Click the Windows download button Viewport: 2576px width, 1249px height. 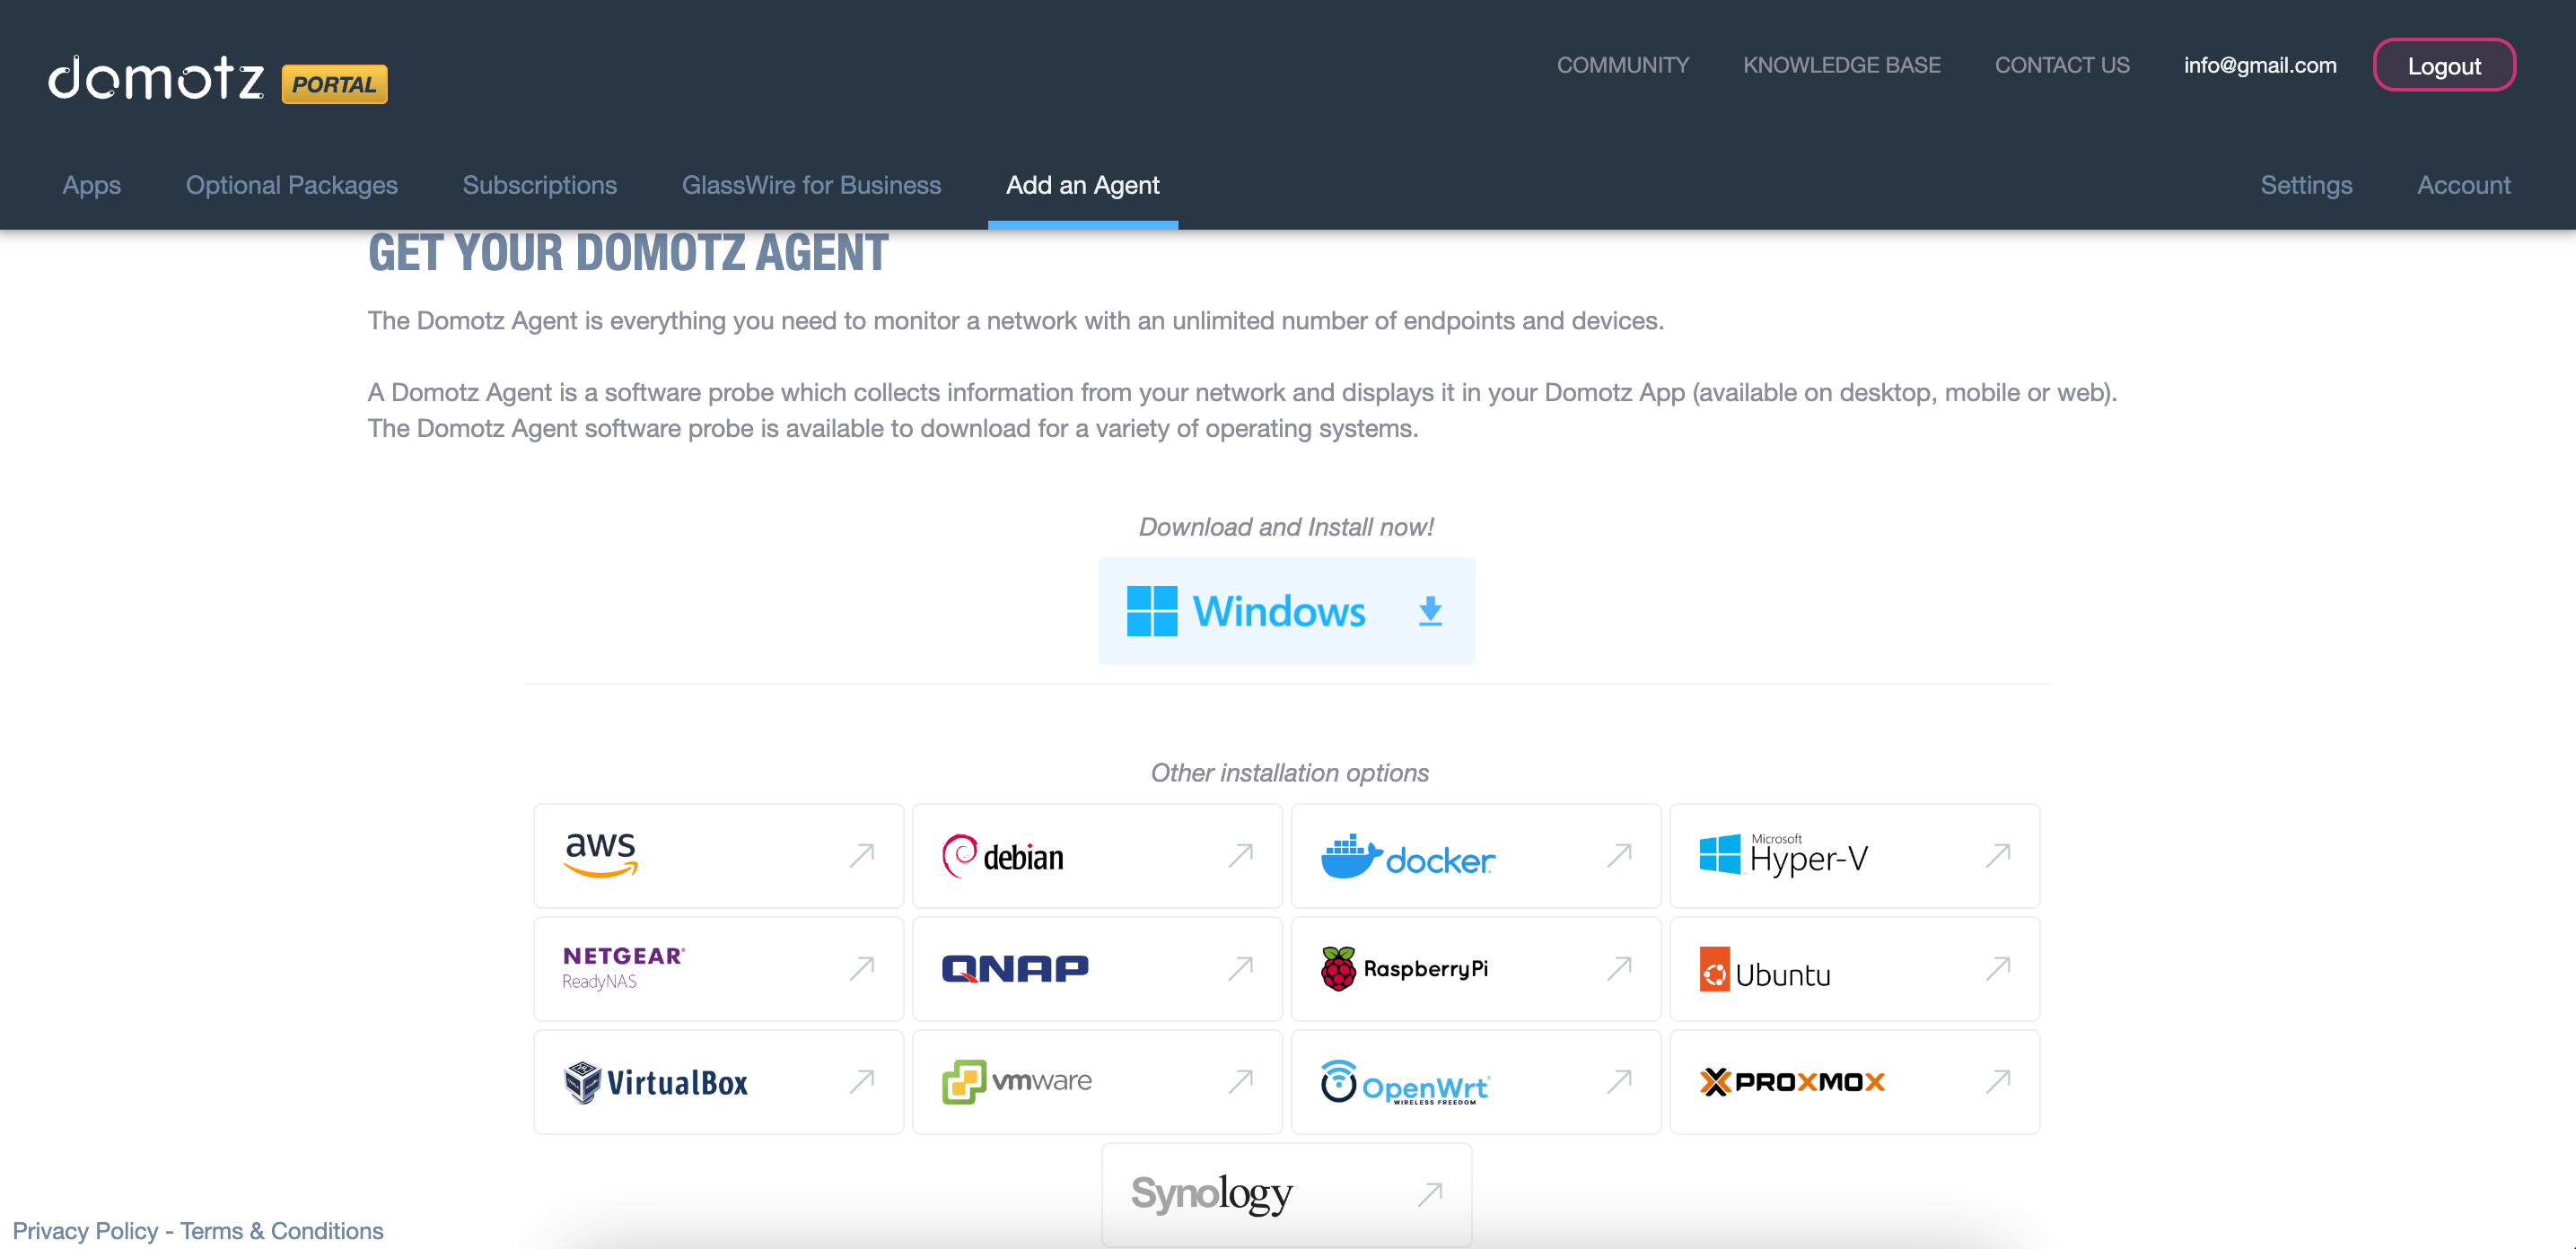(1286, 610)
